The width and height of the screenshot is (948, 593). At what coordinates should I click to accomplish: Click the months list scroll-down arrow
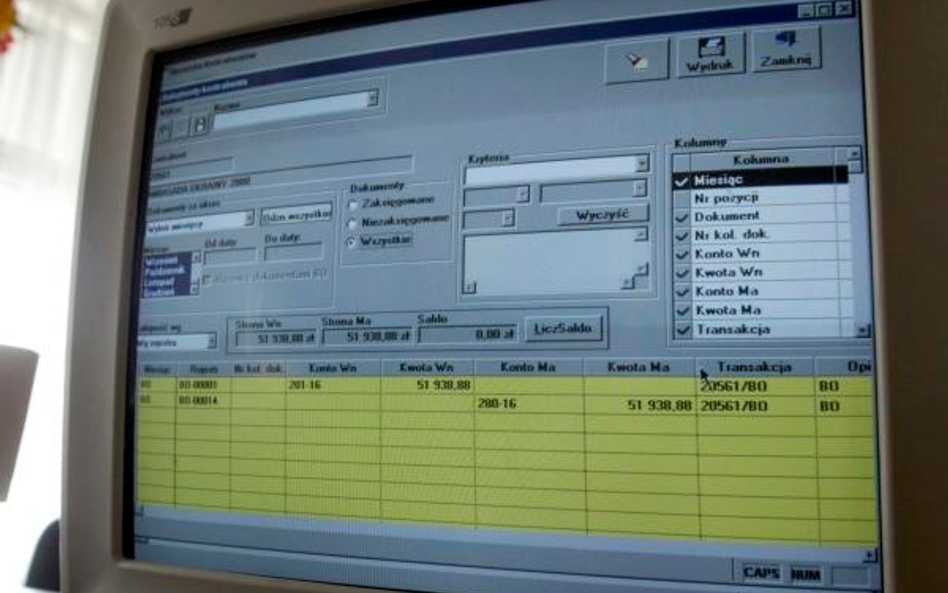(x=195, y=290)
